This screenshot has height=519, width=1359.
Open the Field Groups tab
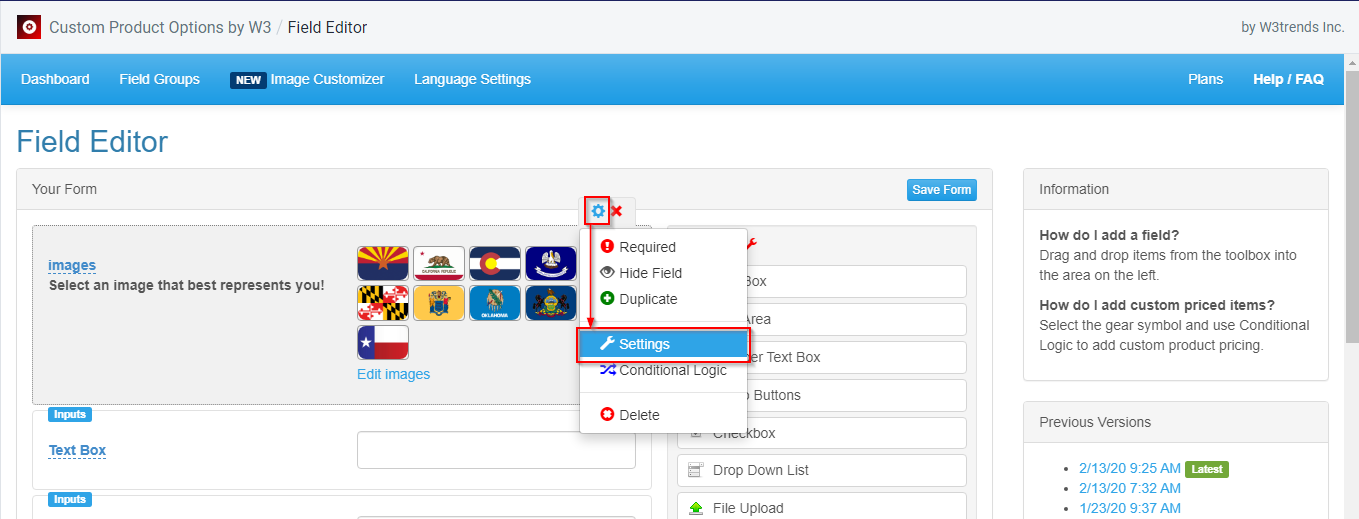(x=159, y=79)
